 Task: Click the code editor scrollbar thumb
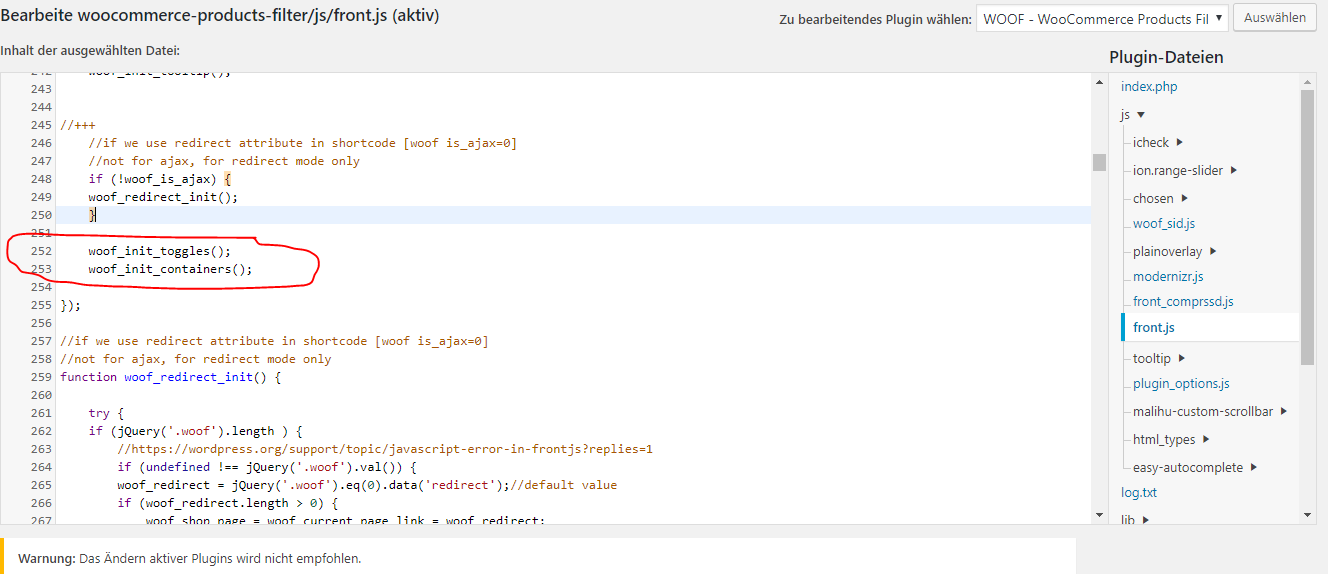[x=1099, y=163]
